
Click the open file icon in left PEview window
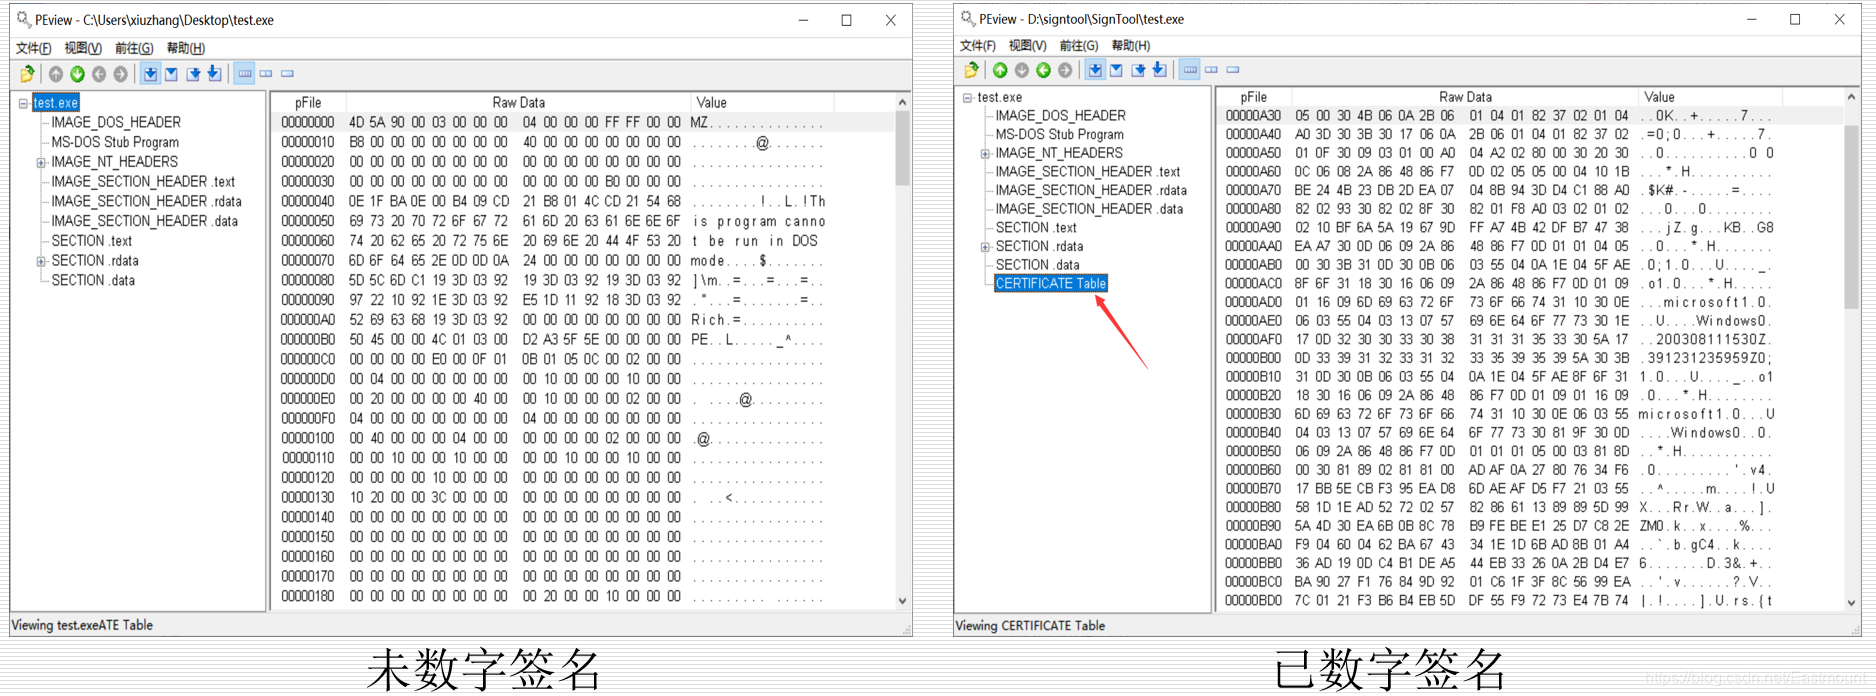[27, 74]
